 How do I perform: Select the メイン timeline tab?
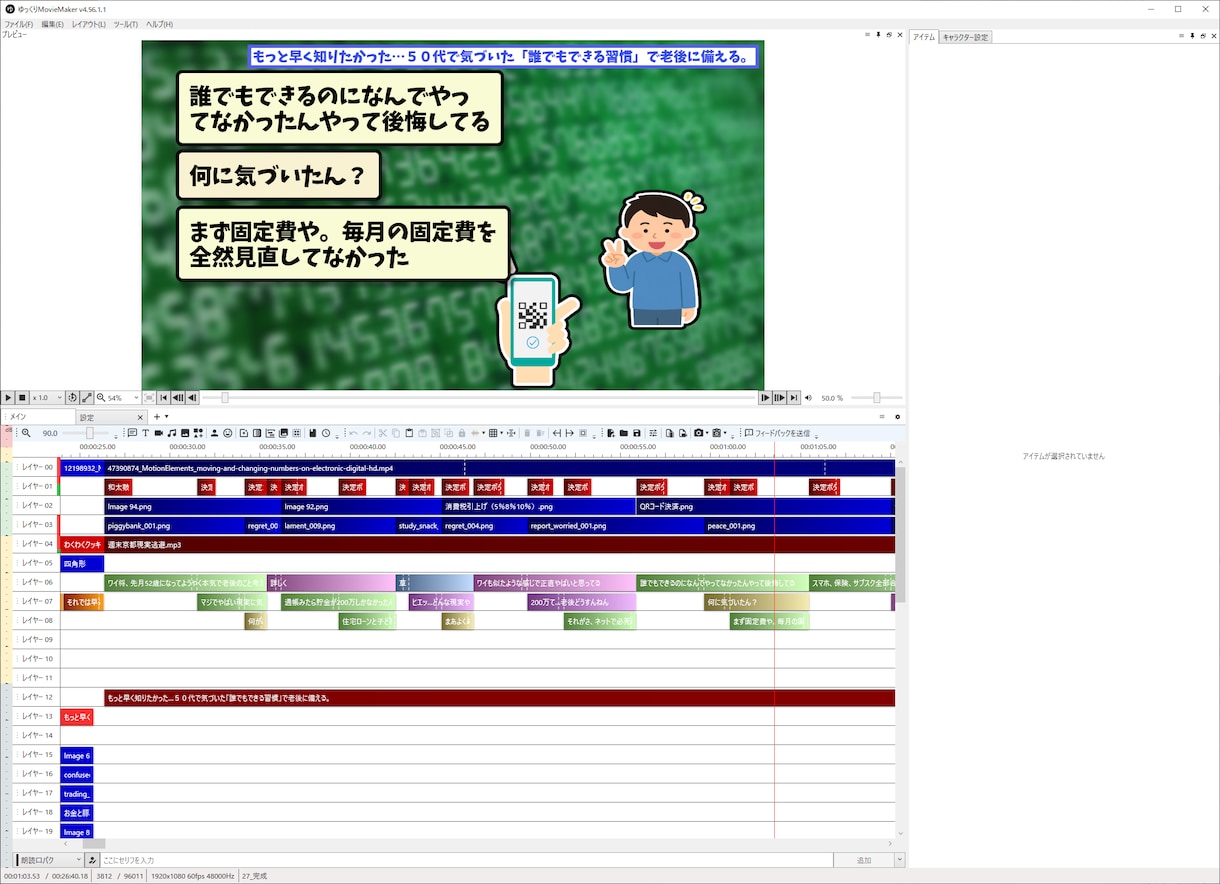(38, 417)
